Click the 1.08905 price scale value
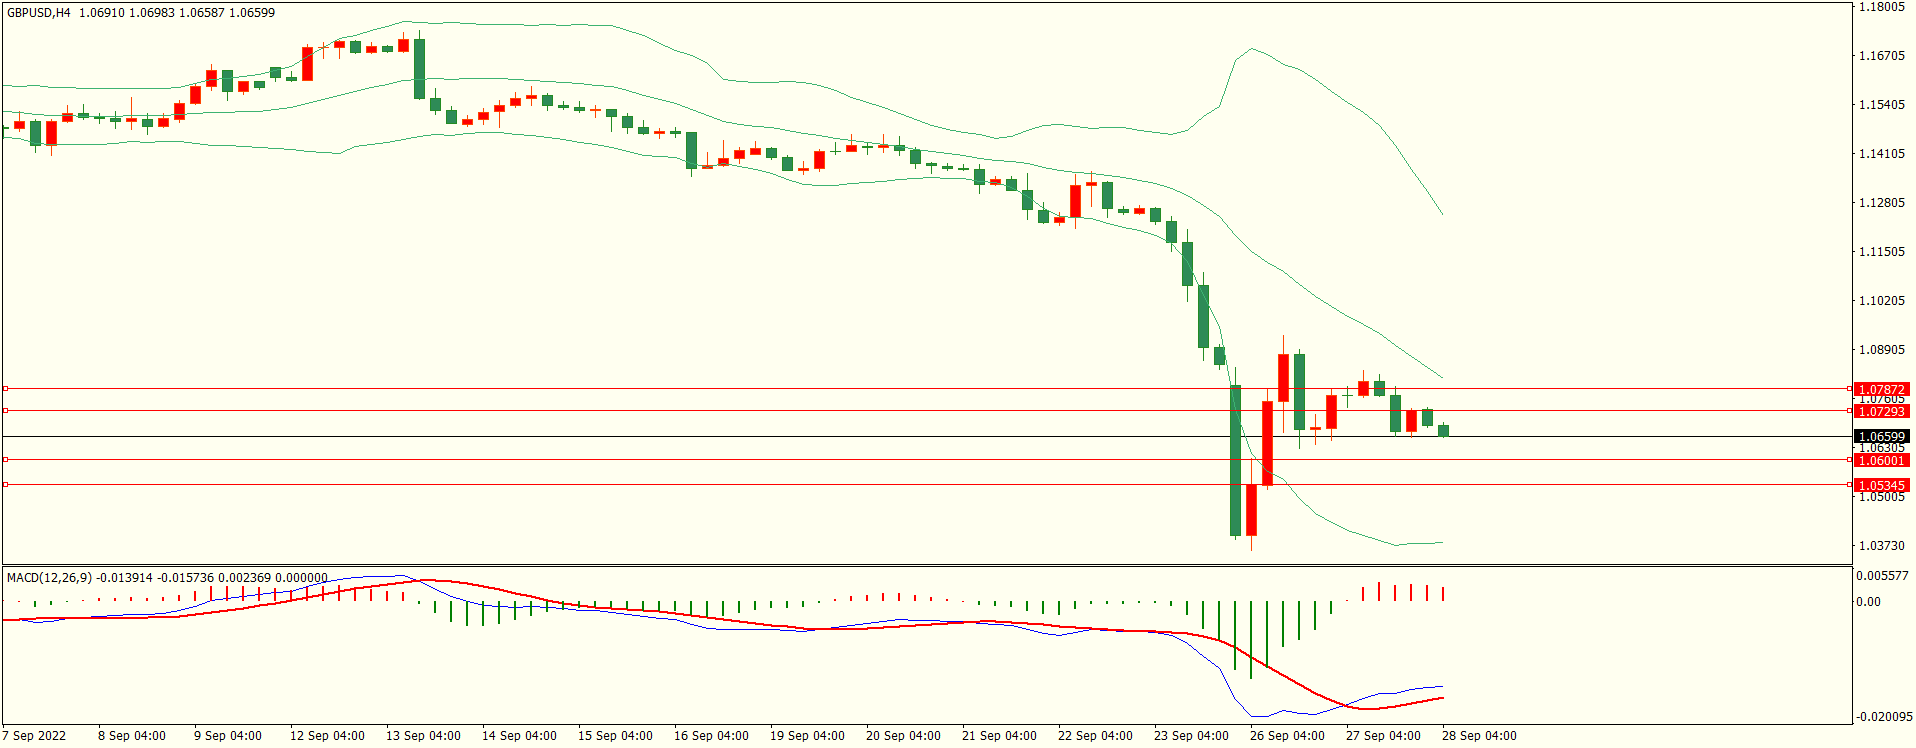1916x748 pixels. coord(1881,349)
